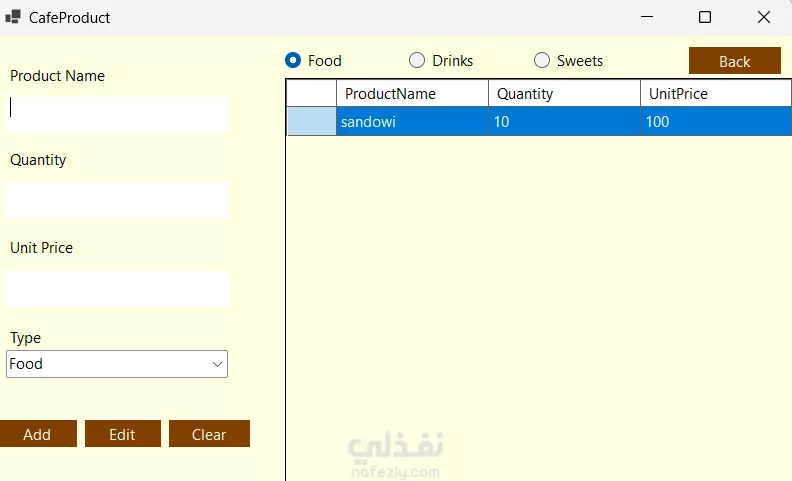Click the sandowi product name cell
792x481 pixels.
[412, 122]
